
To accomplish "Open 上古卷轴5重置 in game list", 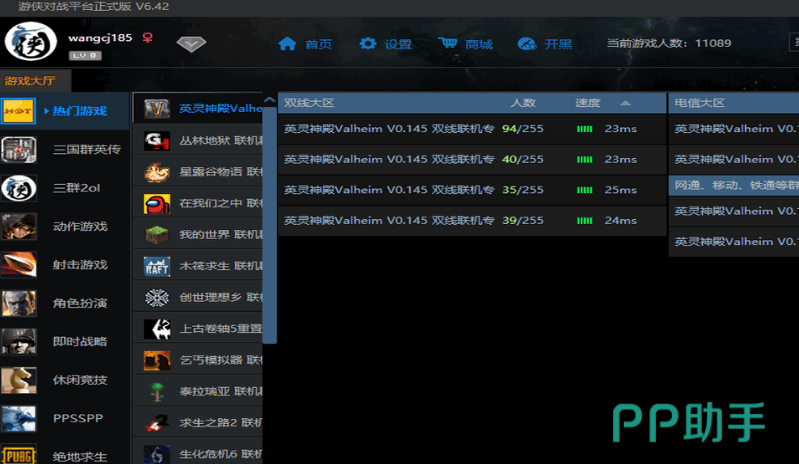I will tap(198, 329).
